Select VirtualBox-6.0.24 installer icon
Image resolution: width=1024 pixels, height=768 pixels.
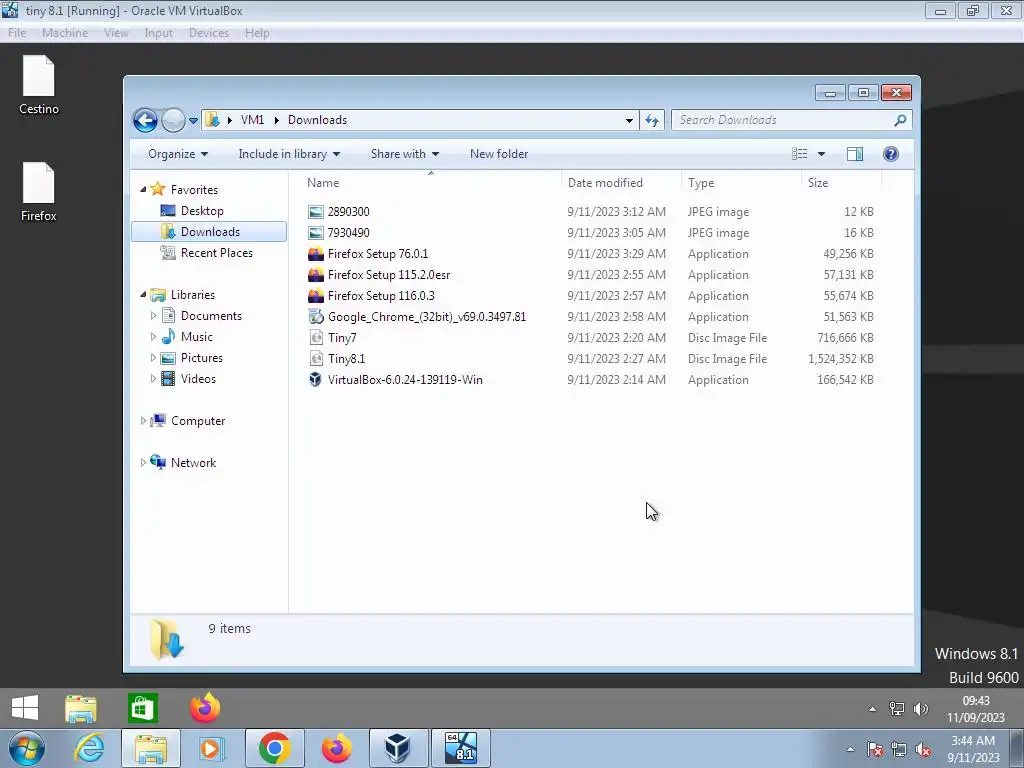click(x=316, y=379)
